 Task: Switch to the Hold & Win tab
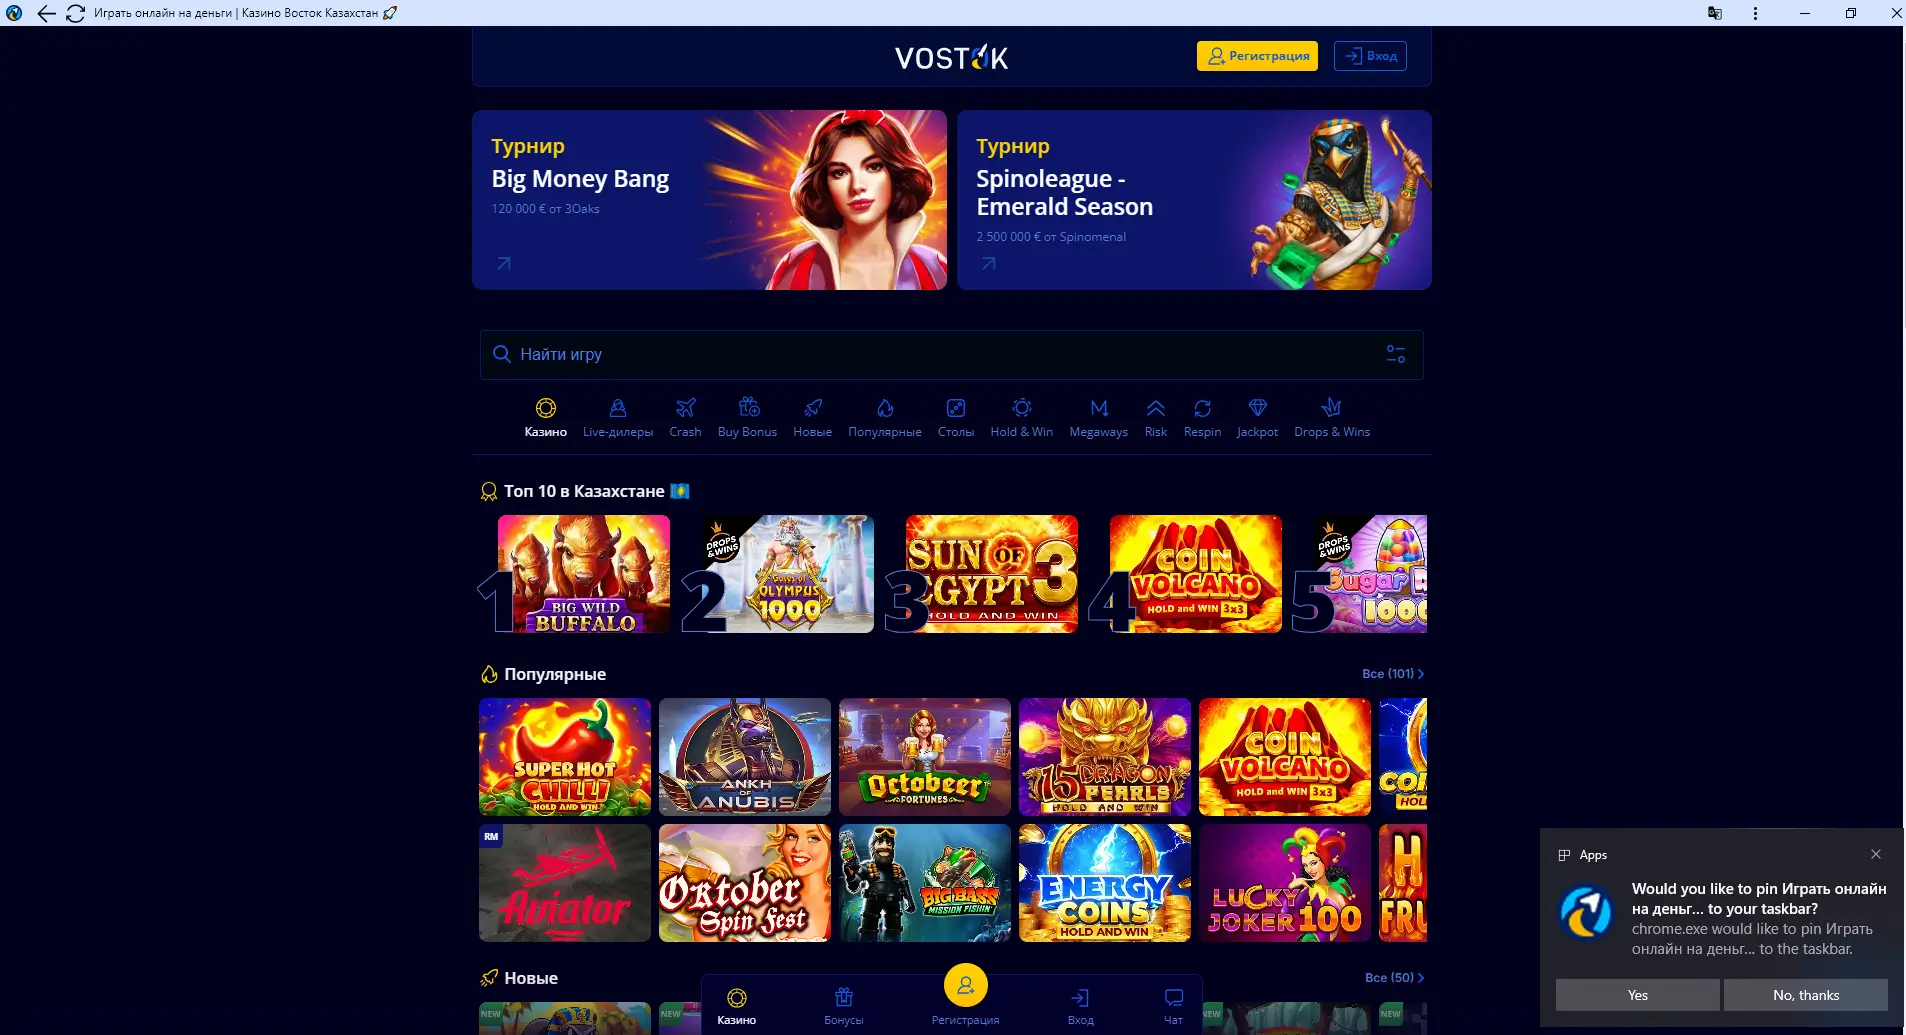1021,417
